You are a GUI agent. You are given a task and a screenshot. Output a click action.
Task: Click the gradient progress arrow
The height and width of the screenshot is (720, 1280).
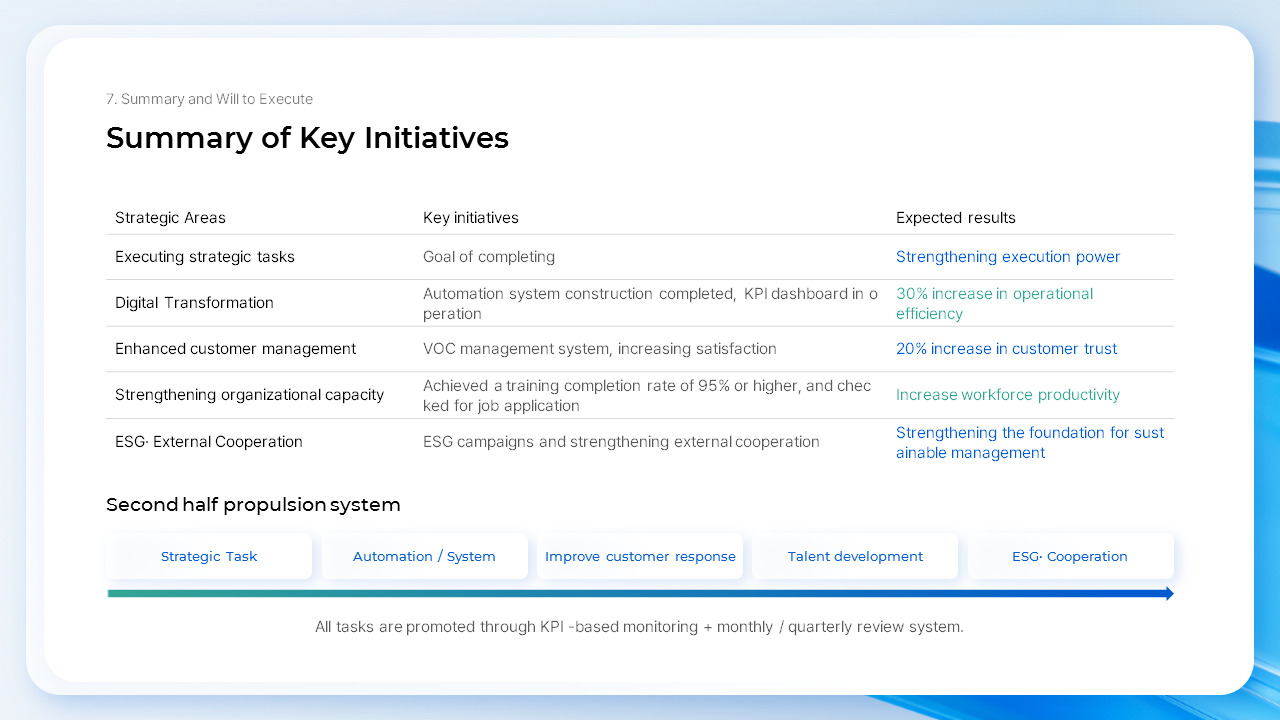[640, 593]
